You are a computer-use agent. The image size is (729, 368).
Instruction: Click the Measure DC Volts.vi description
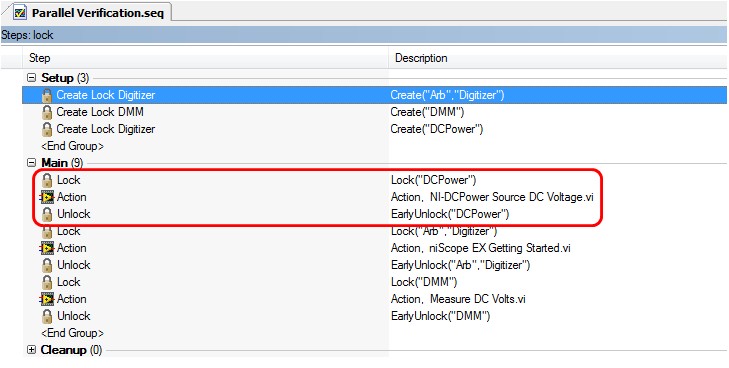[458, 300]
